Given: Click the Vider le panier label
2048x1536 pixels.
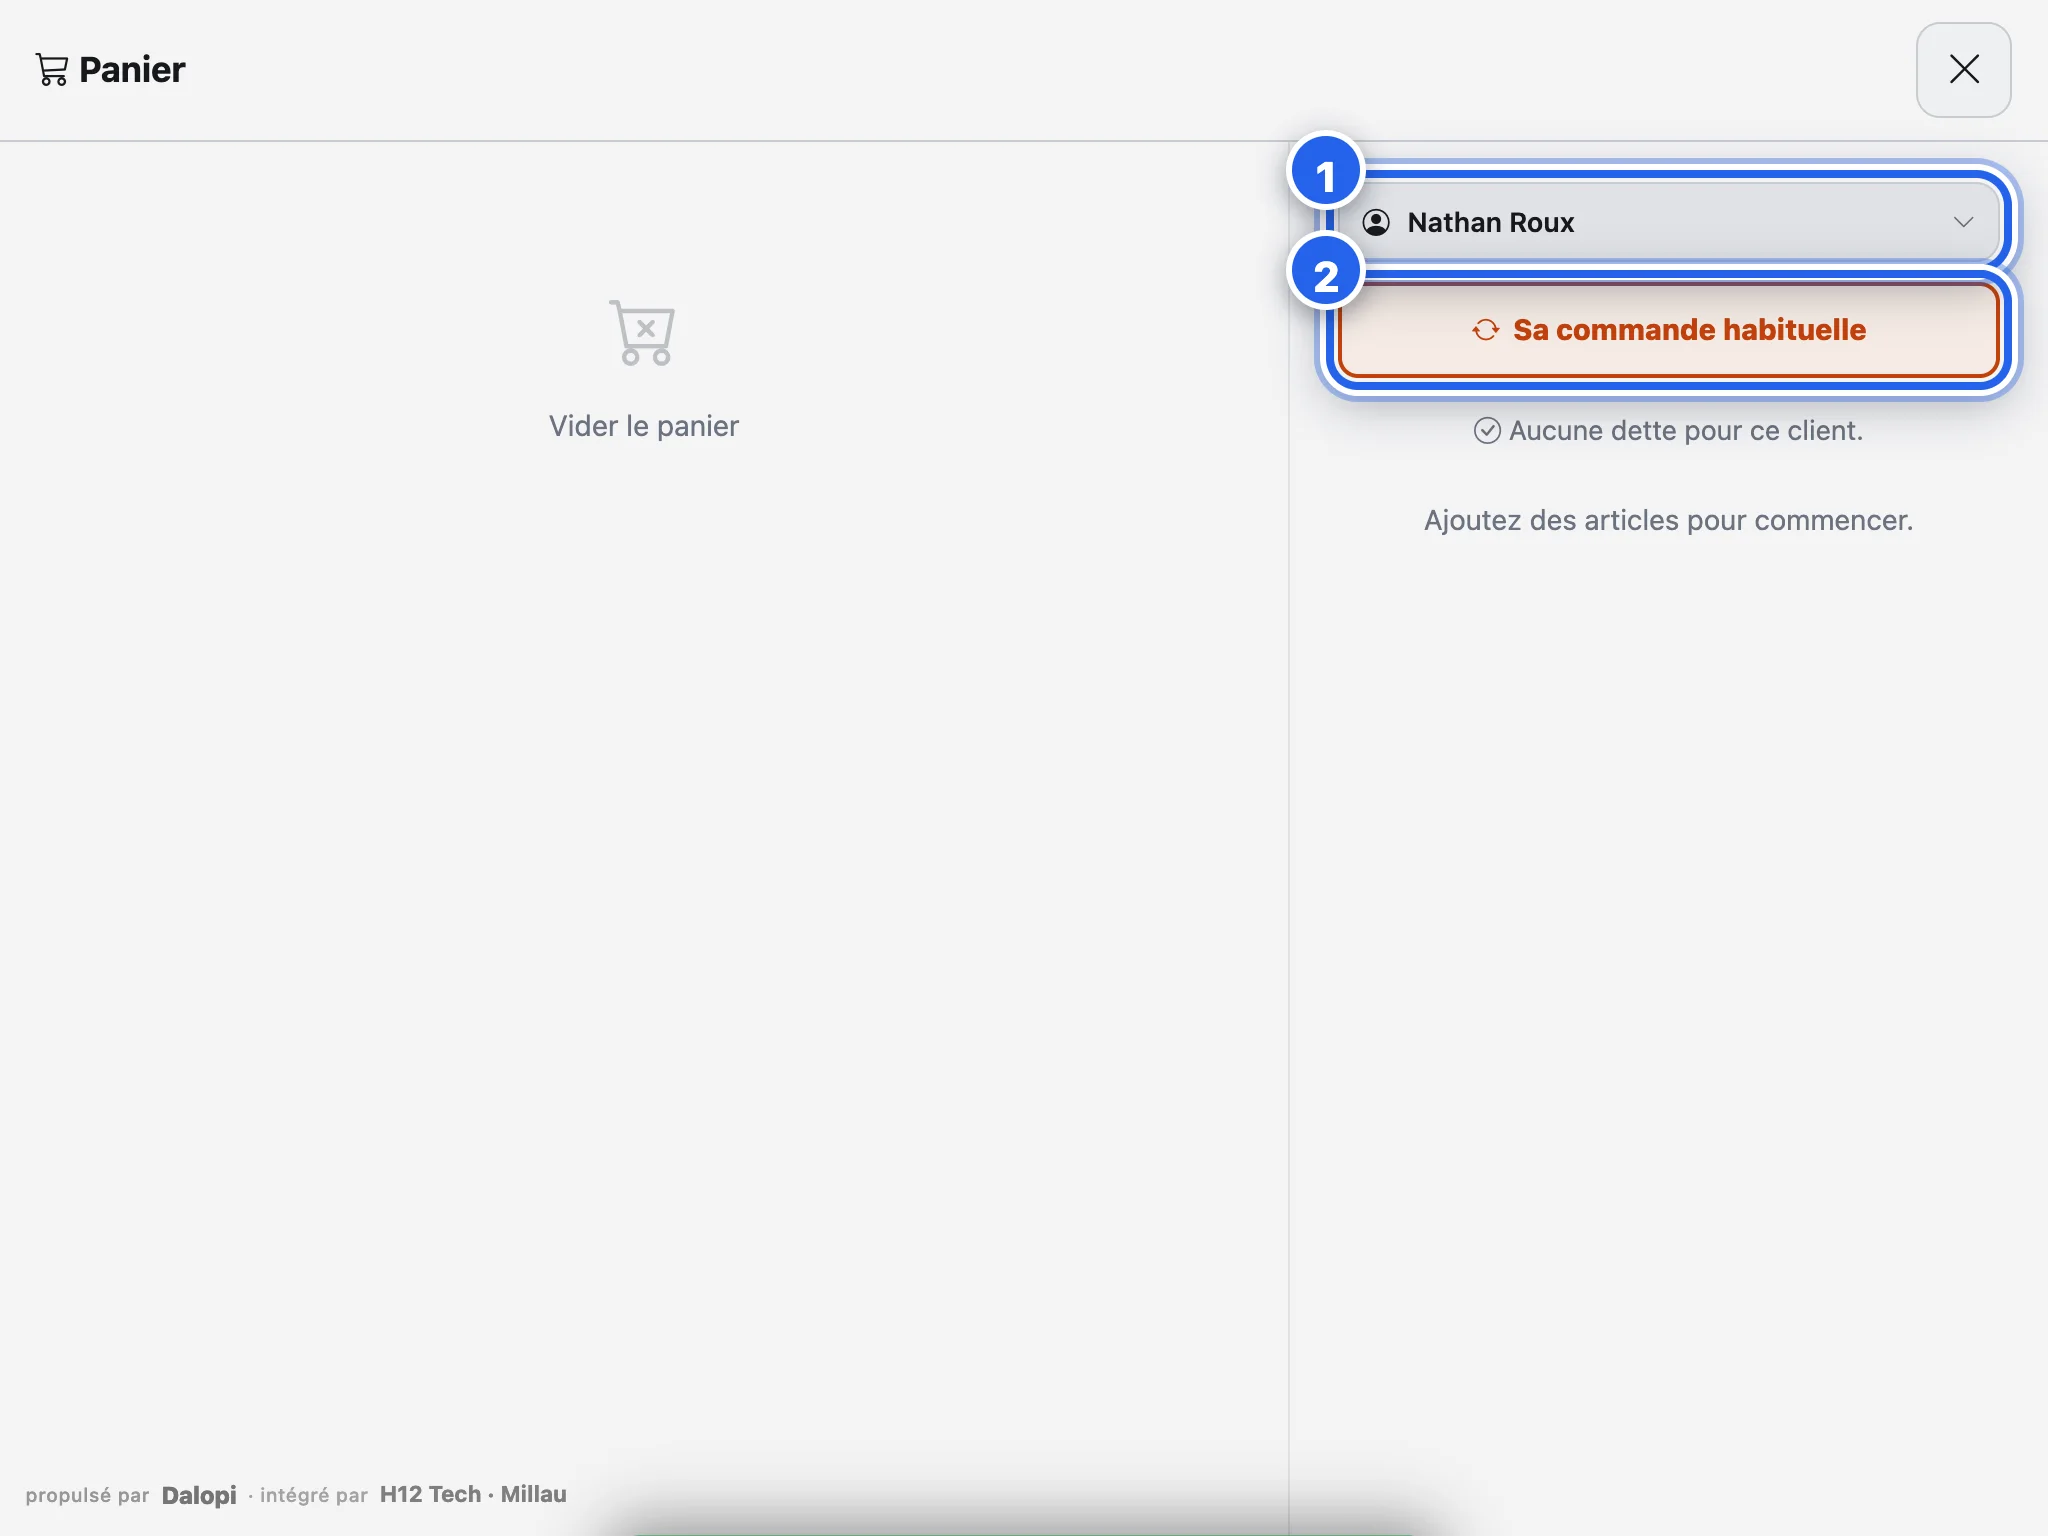Looking at the screenshot, I should point(643,426).
